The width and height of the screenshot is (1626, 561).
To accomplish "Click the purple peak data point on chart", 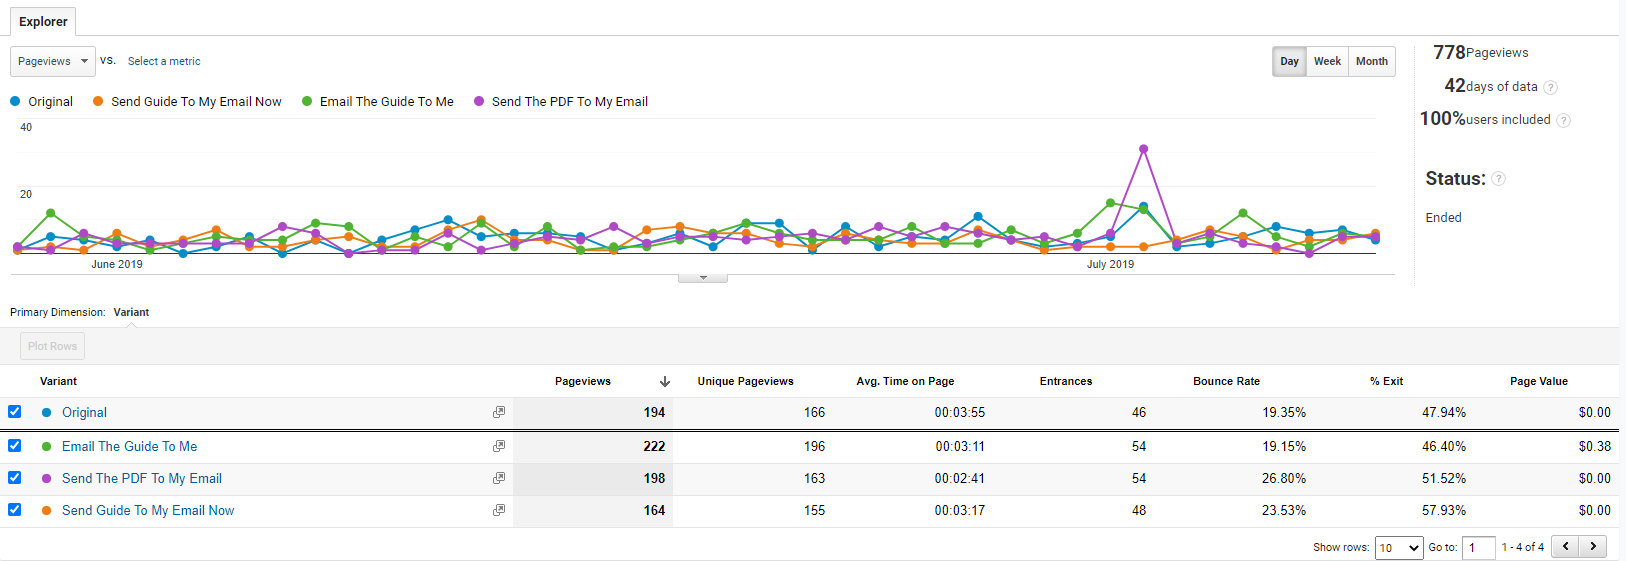I will 1143,149.
